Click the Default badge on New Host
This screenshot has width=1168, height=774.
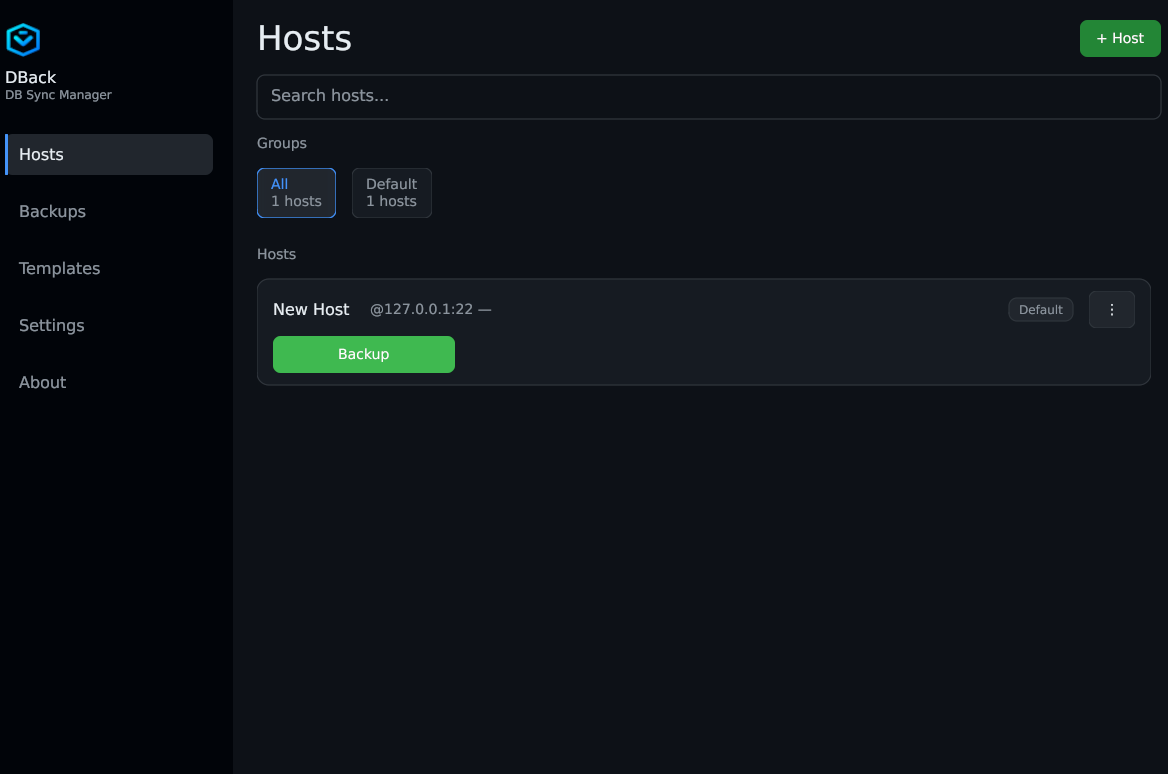point(1040,310)
